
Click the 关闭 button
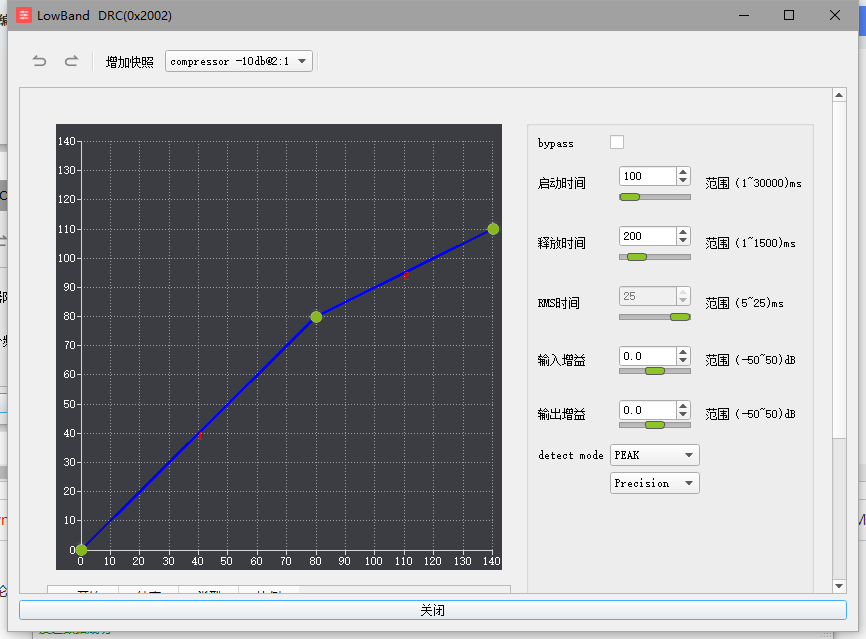(432, 610)
